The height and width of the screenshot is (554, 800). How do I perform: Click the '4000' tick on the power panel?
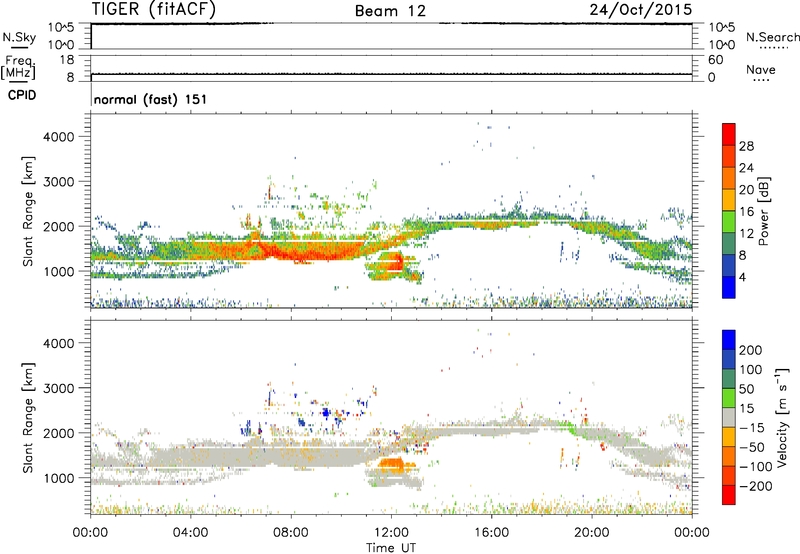pos(59,137)
